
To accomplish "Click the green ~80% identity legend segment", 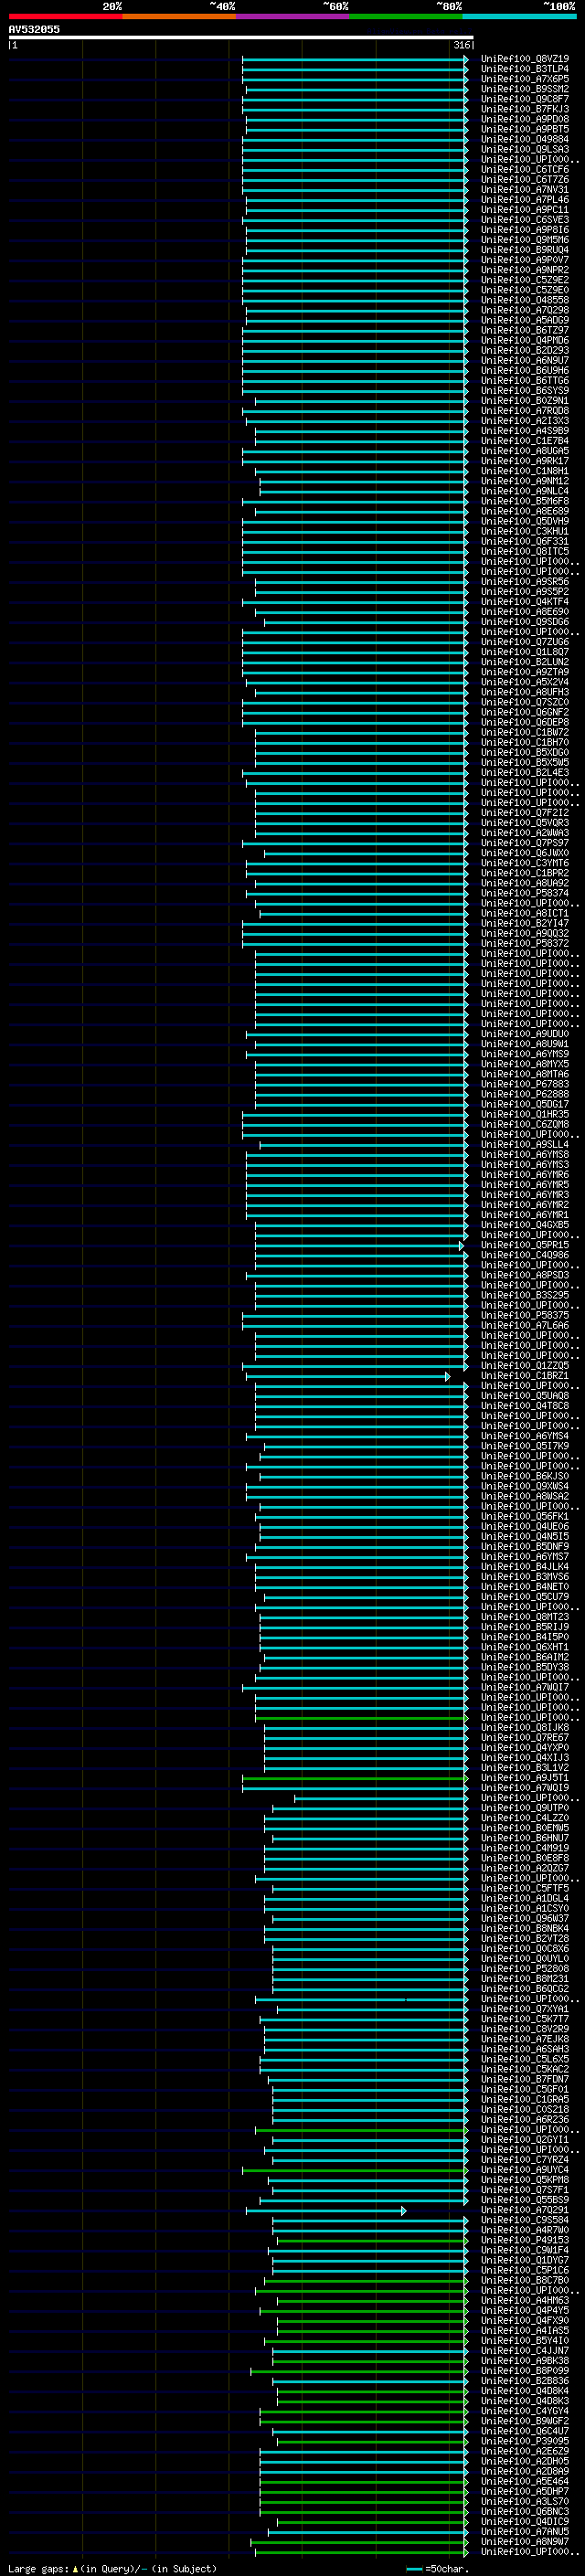I will (406, 16).
